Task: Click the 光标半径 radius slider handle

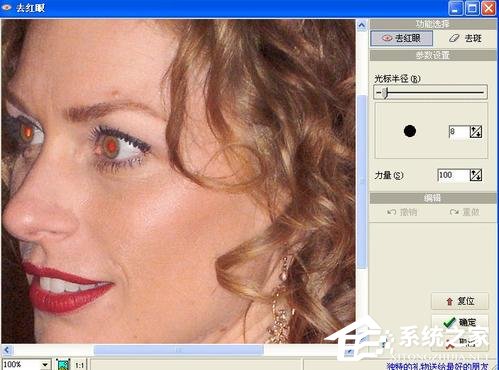Action: pos(385,93)
